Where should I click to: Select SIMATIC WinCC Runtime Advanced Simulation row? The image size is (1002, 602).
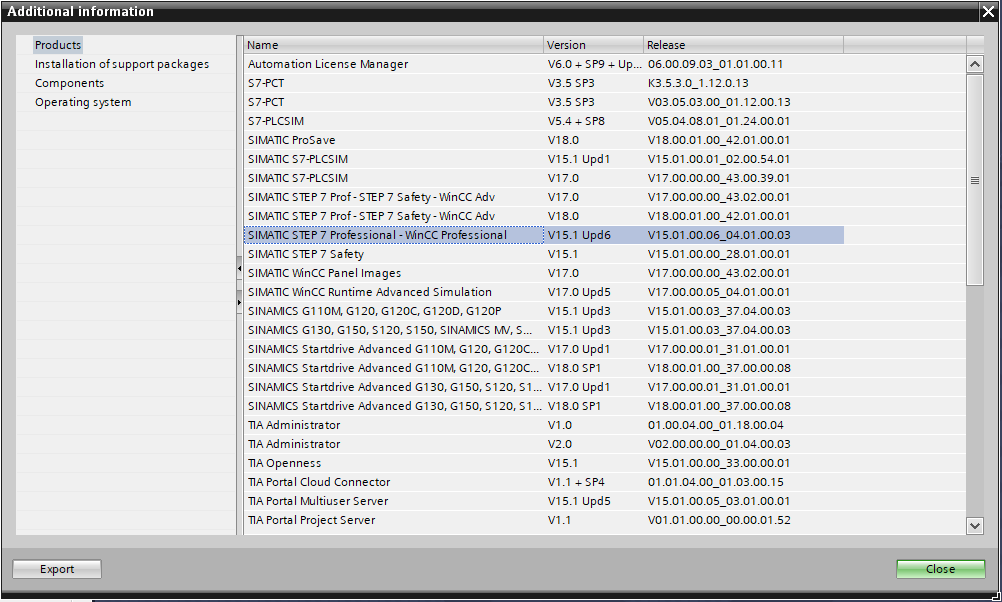(x=544, y=292)
